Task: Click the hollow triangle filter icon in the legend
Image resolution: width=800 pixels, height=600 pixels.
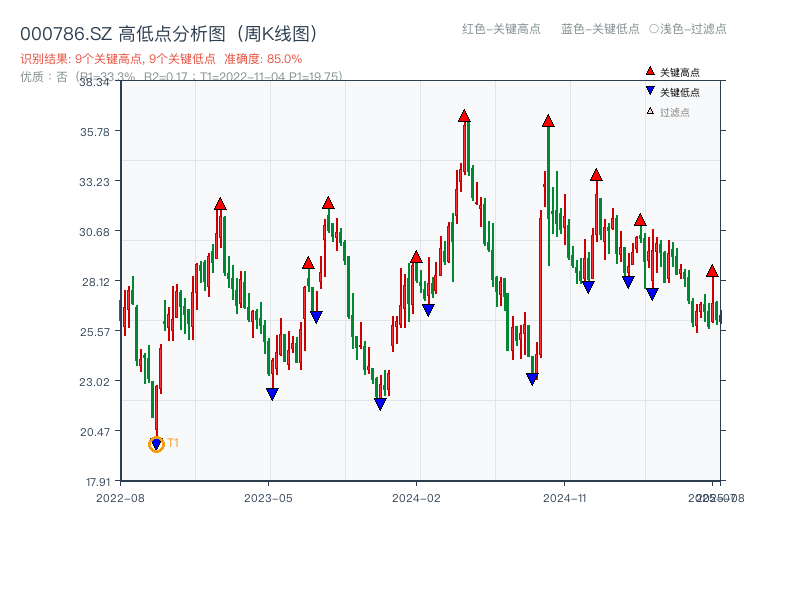Action: (x=650, y=111)
